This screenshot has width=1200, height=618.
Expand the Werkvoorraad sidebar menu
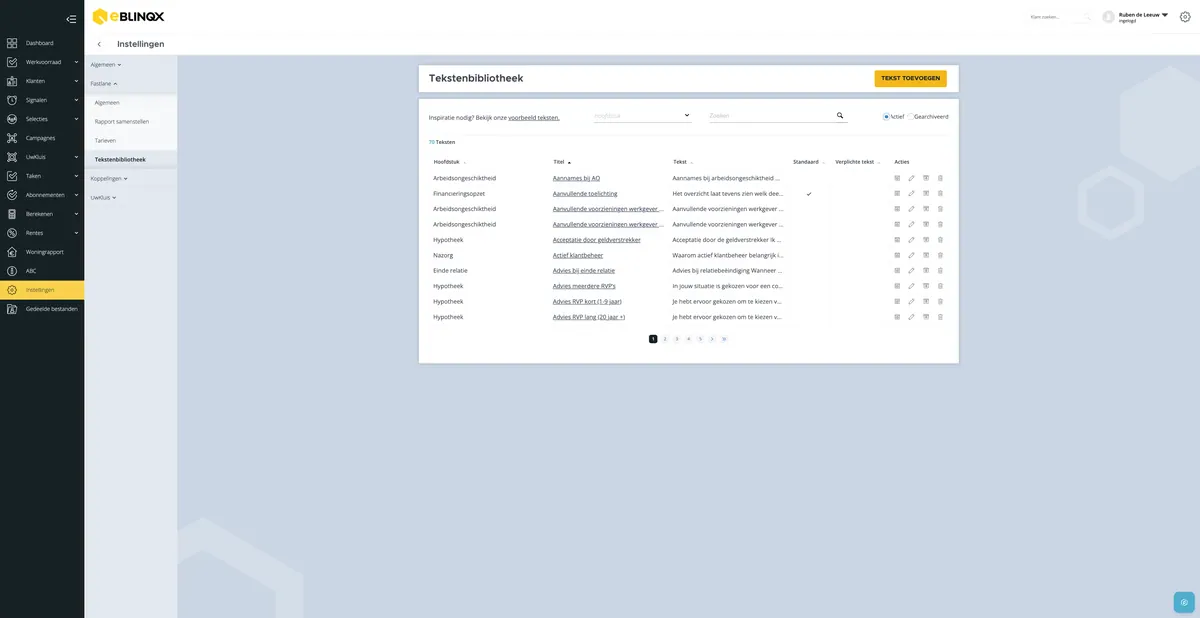(42, 62)
